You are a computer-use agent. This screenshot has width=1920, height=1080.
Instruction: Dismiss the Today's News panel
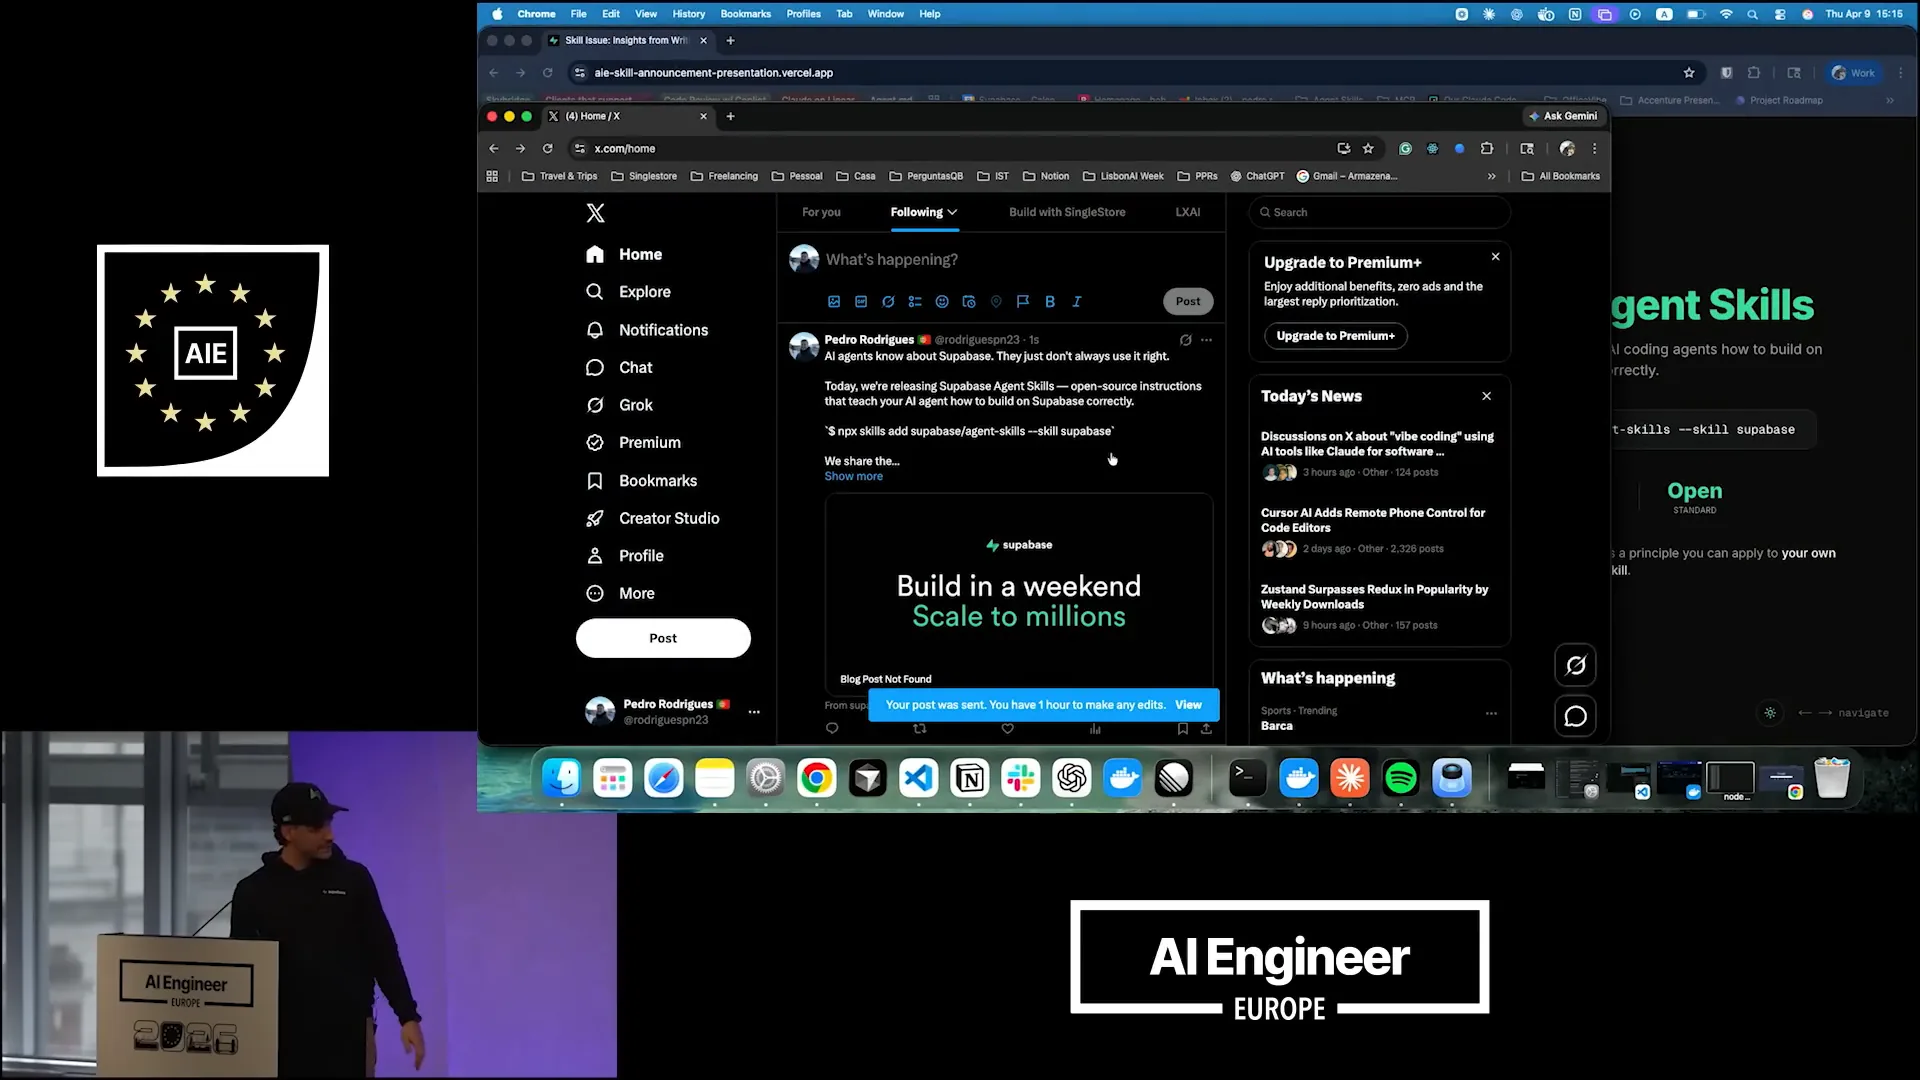1487,396
